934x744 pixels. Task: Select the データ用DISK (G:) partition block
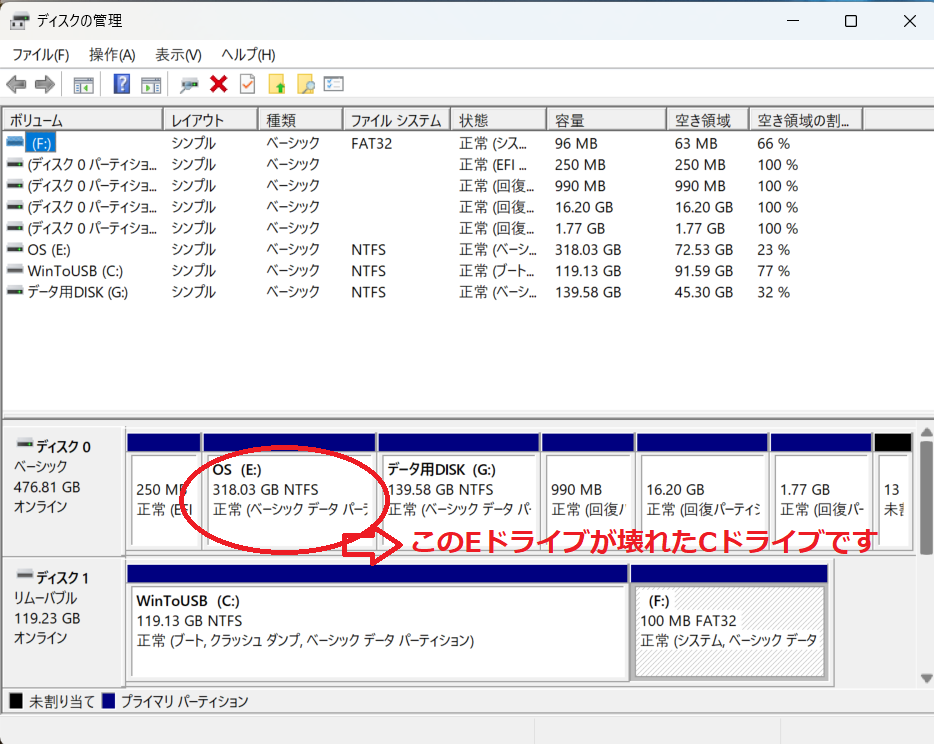[x=458, y=490]
